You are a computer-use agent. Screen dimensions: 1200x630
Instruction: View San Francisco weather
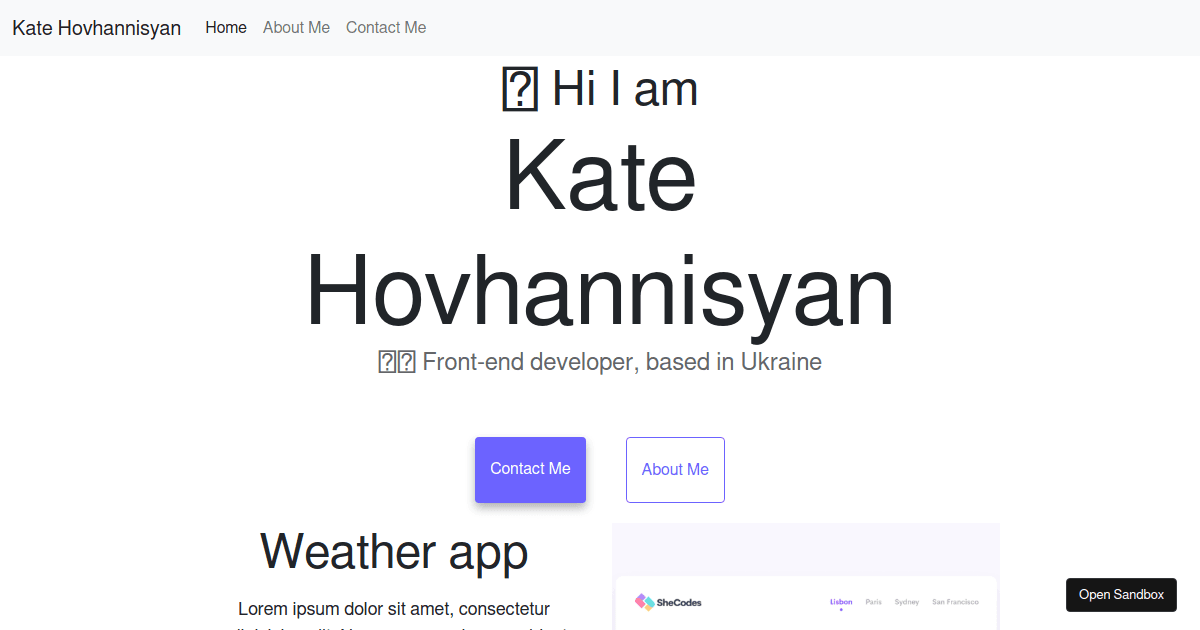(955, 602)
